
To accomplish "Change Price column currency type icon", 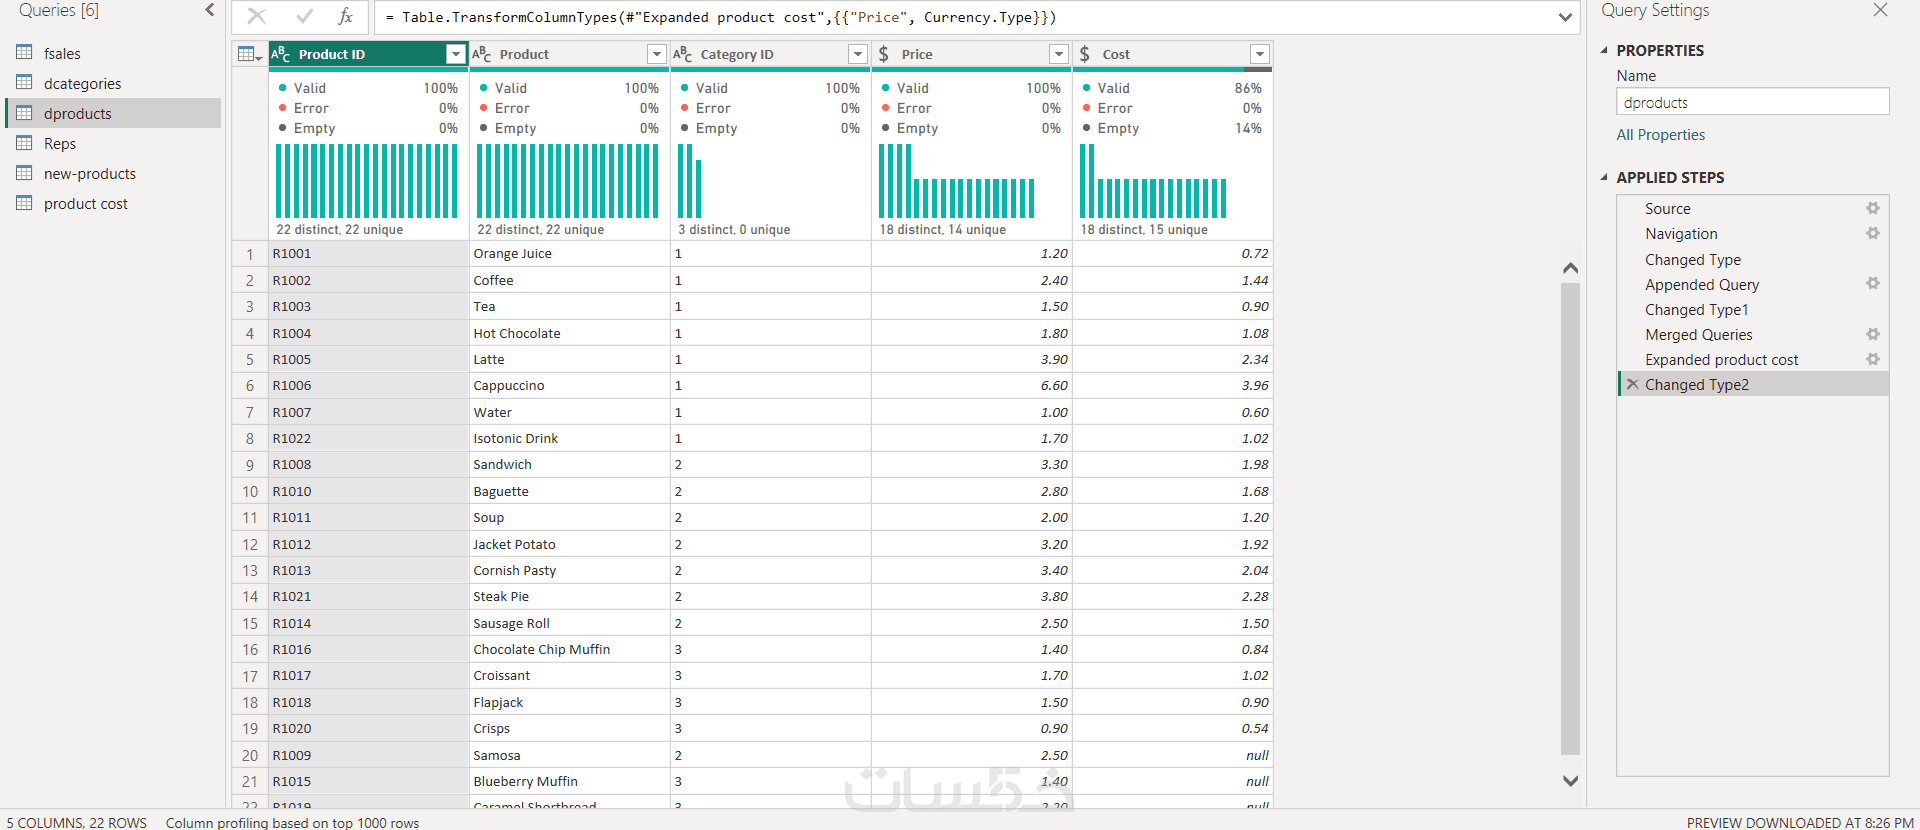I will pyautogui.click(x=884, y=54).
